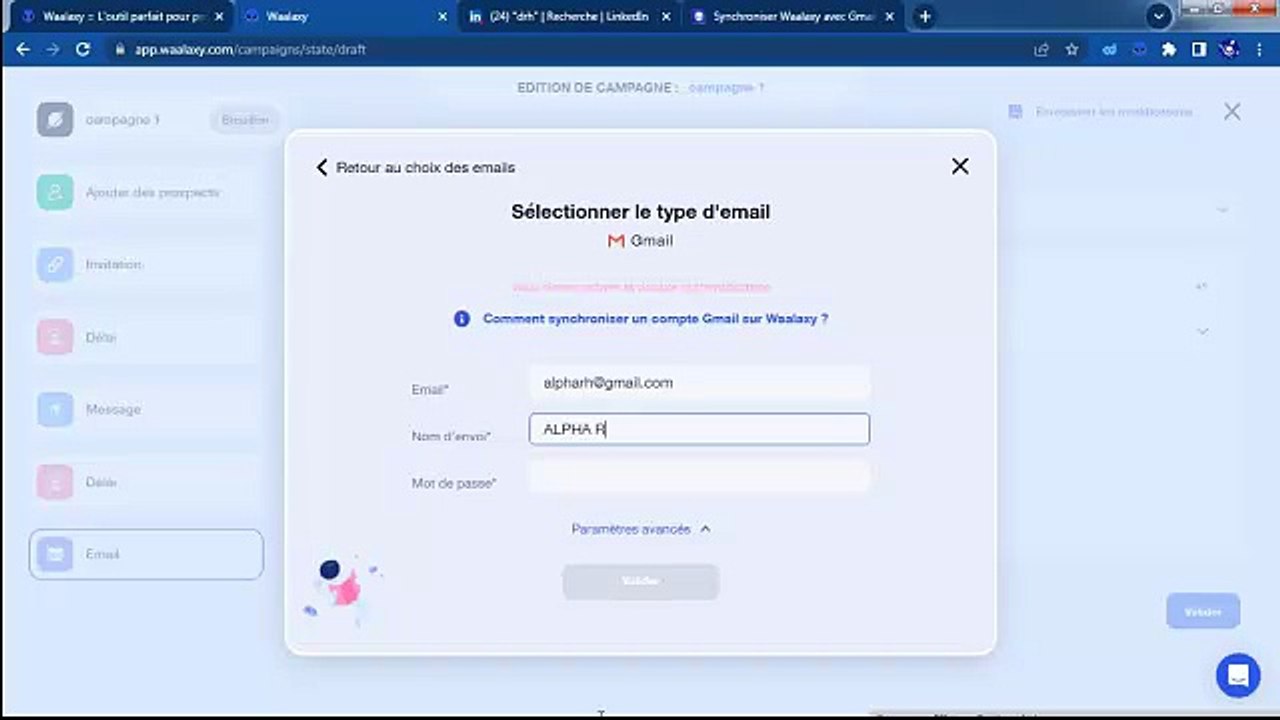Open the Intercom chat bubble
The image size is (1280, 720).
(x=1237, y=675)
